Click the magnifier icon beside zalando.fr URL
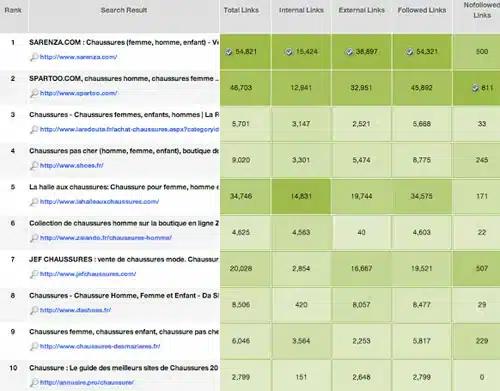The height and width of the screenshot is (391, 500). 34,238
